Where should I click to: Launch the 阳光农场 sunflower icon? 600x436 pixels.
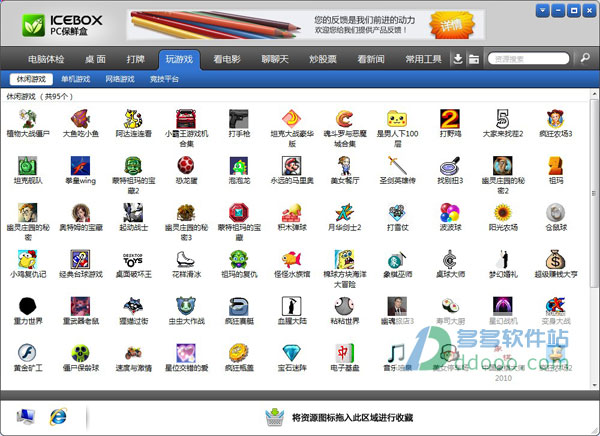[503, 212]
